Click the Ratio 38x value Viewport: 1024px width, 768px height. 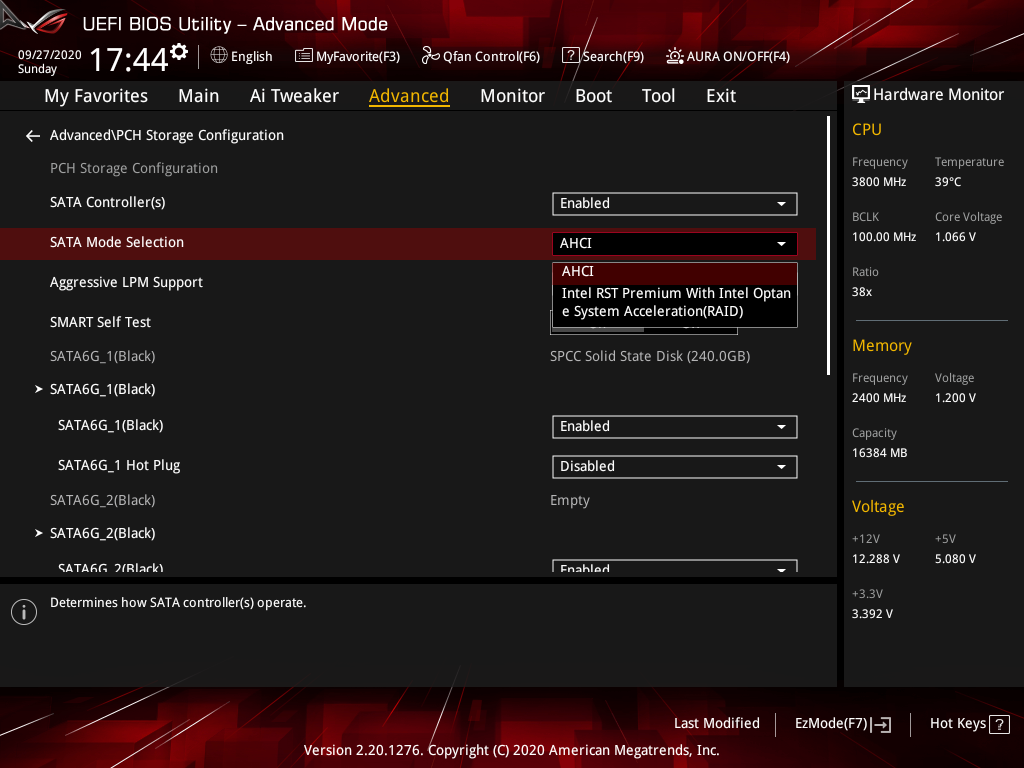click(861, 293)
